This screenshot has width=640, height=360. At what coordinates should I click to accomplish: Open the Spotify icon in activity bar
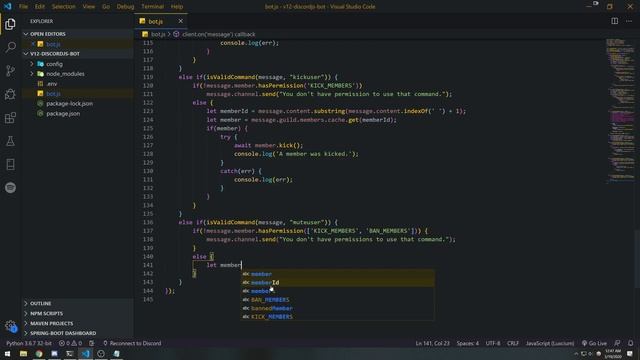[10, 188]
